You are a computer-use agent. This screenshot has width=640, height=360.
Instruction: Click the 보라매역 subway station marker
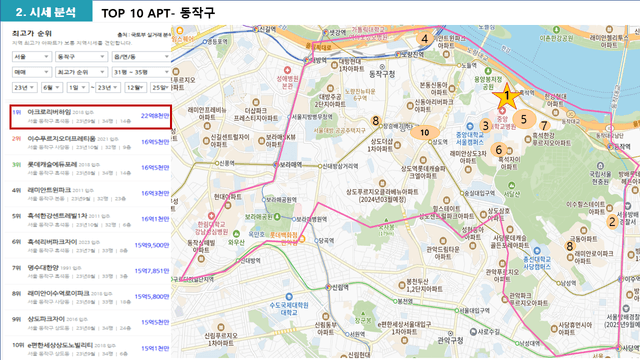click(276, 164)
